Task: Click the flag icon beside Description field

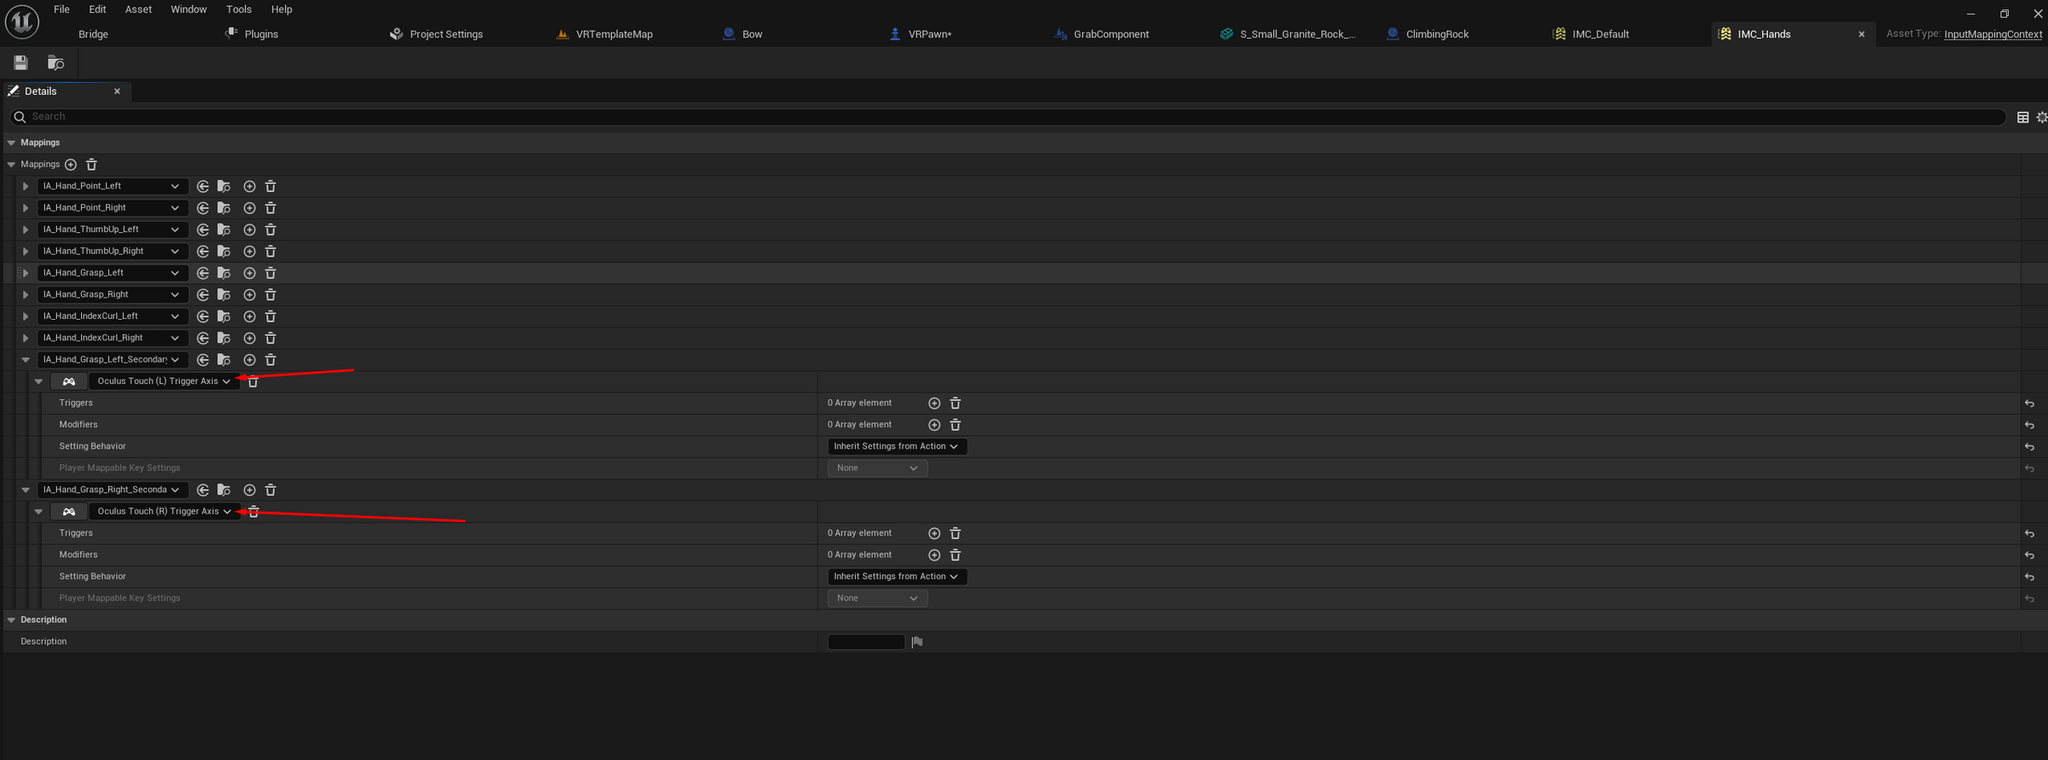Action: coord(917,642)
